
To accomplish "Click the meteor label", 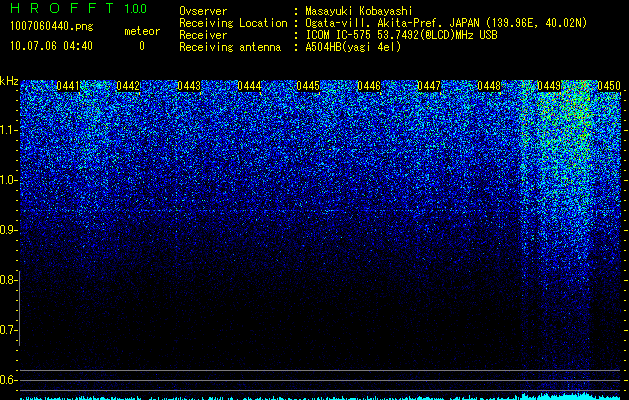I will [x=142, y=31].
